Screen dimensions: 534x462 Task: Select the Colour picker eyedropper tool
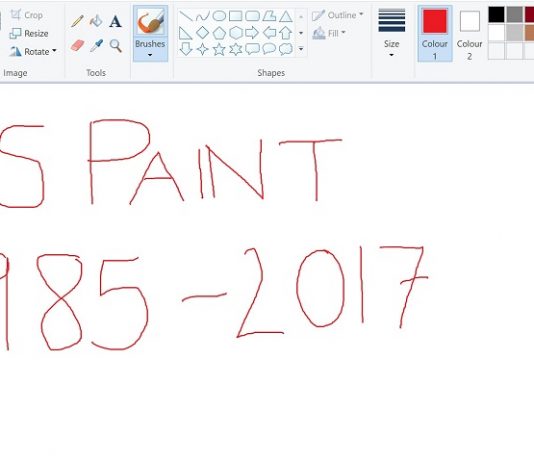point(96,45)
